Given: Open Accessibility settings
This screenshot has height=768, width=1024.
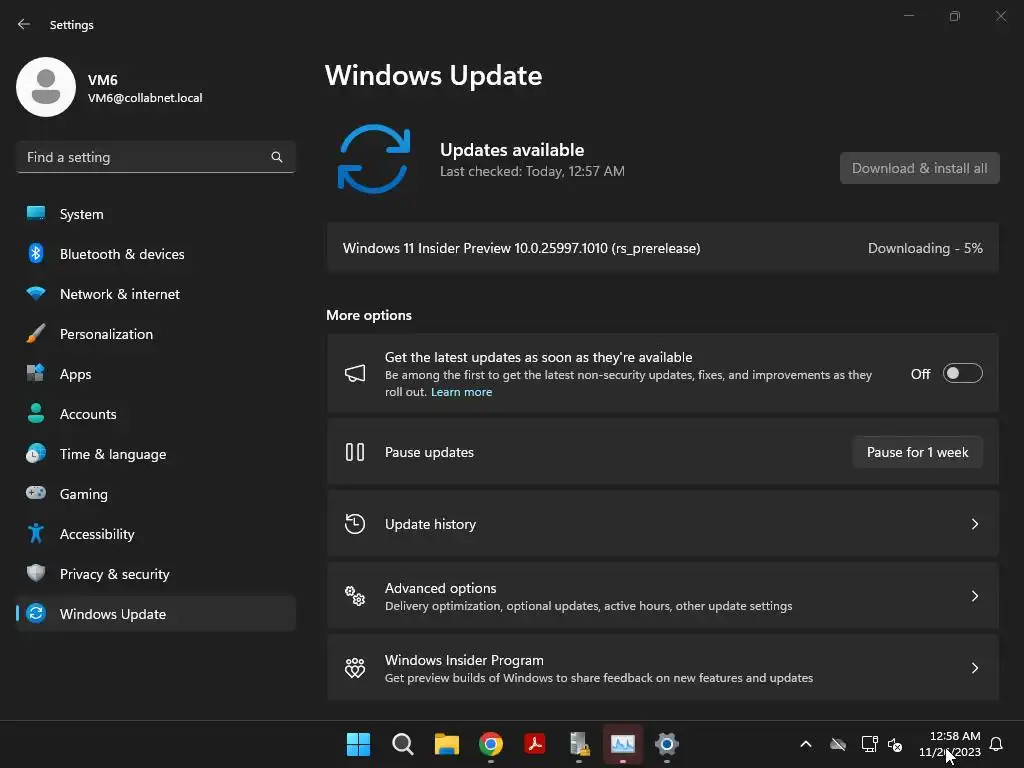Looking at the screenshot, I should tap(156, 534).
